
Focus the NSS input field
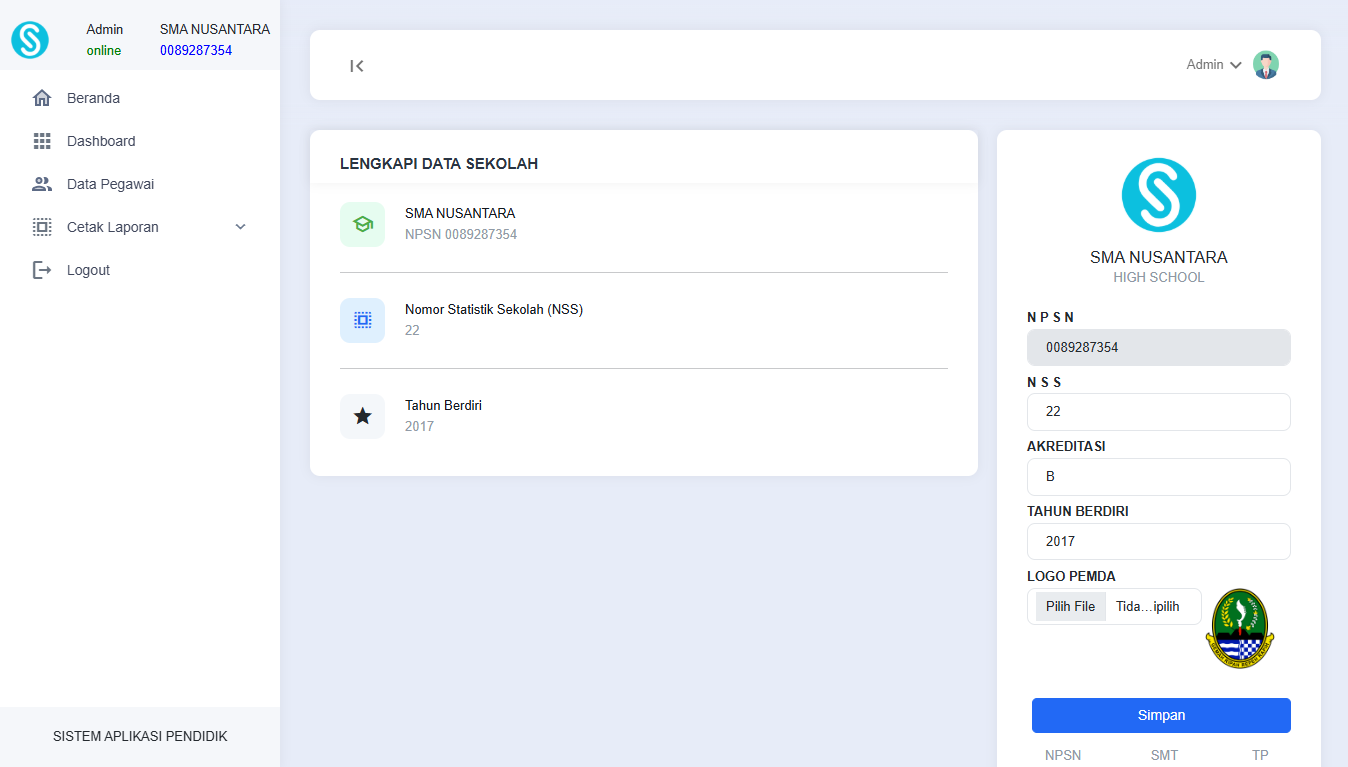tap(1158, 412)
